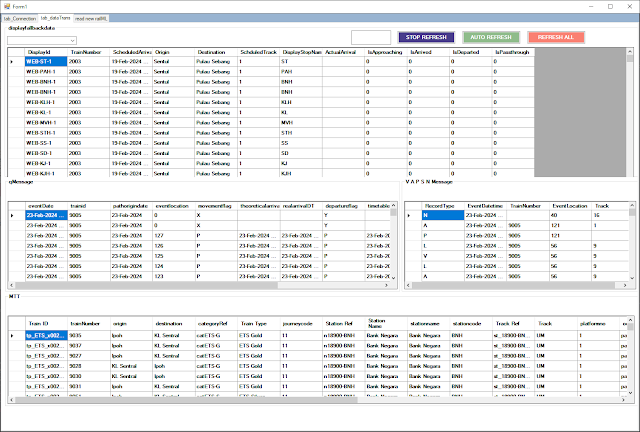Viewport: 640px width, 432px height.
Task: Click the platformno column header
Action: coord(598,323)
